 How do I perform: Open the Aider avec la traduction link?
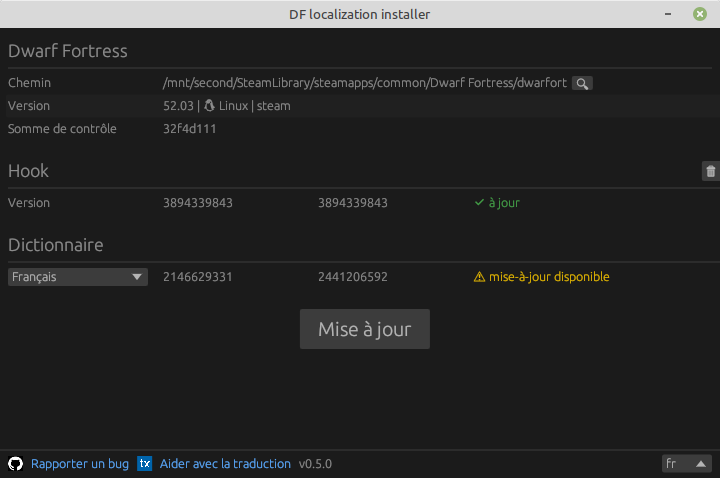pos(225,464)
